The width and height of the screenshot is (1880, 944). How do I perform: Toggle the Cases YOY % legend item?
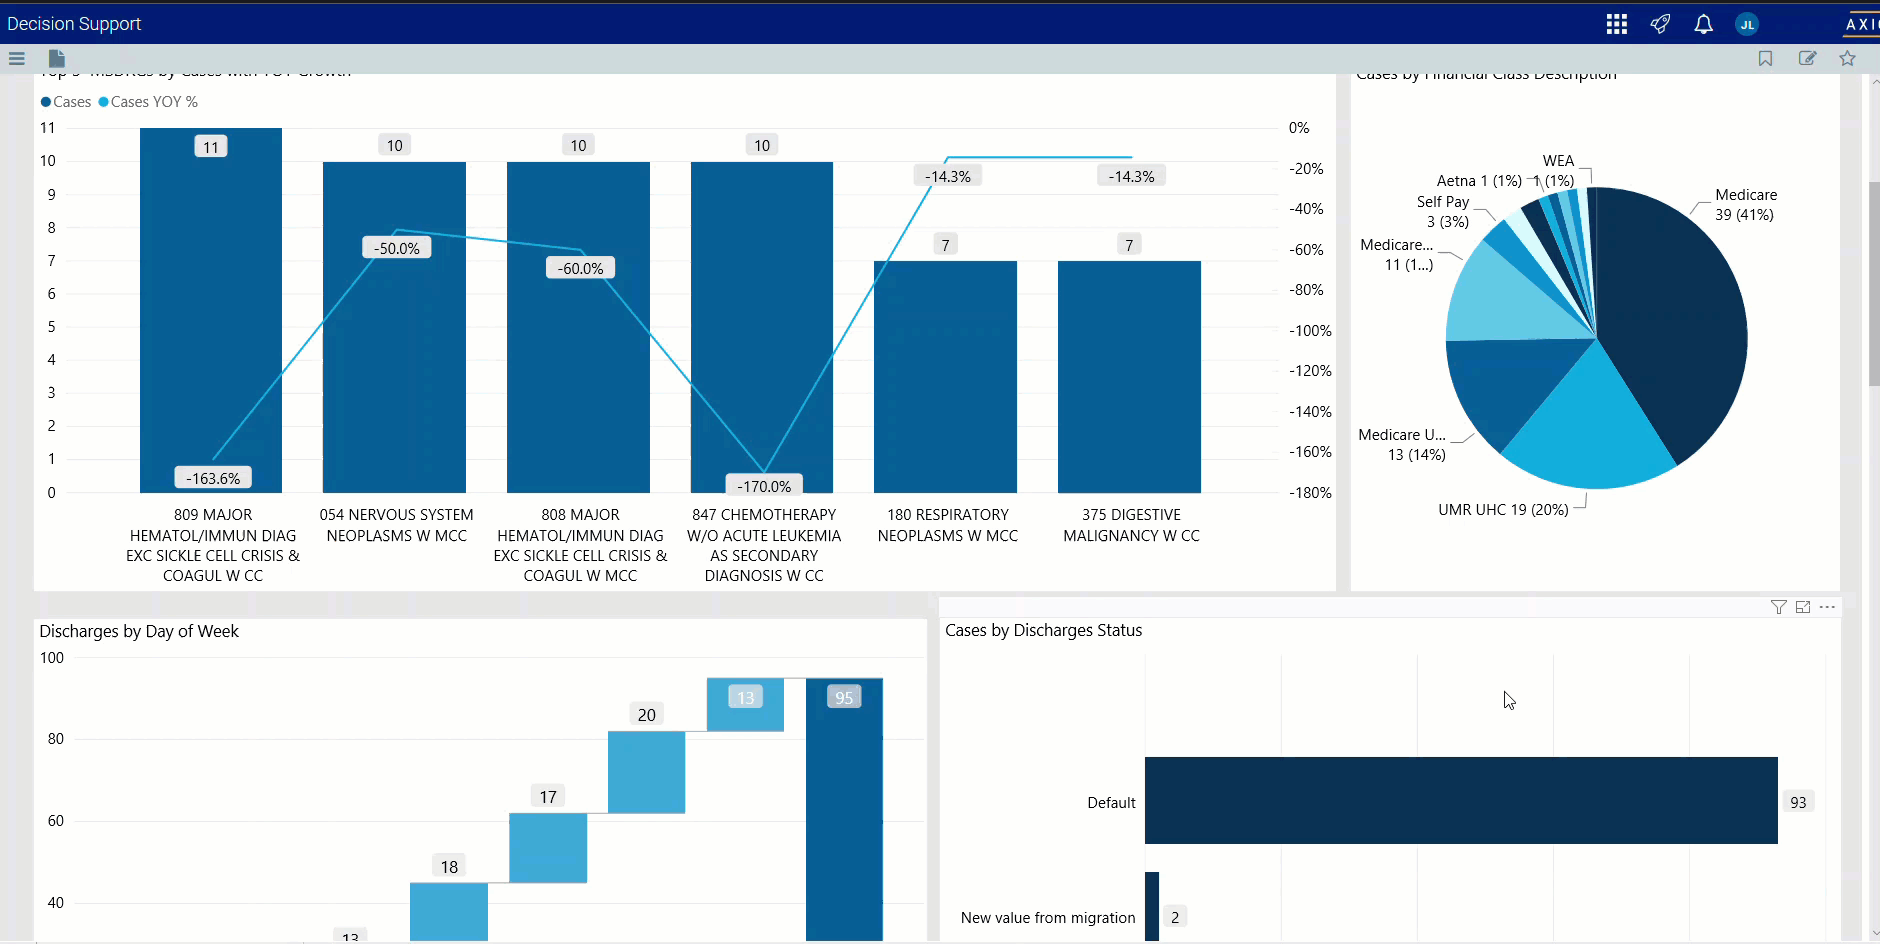(148, 102)
